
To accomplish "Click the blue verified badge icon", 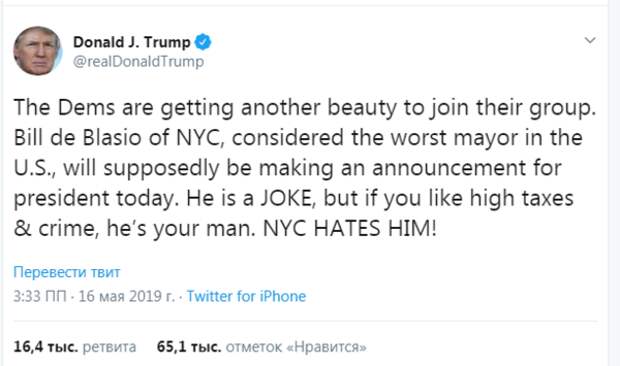I will [202, 42].
